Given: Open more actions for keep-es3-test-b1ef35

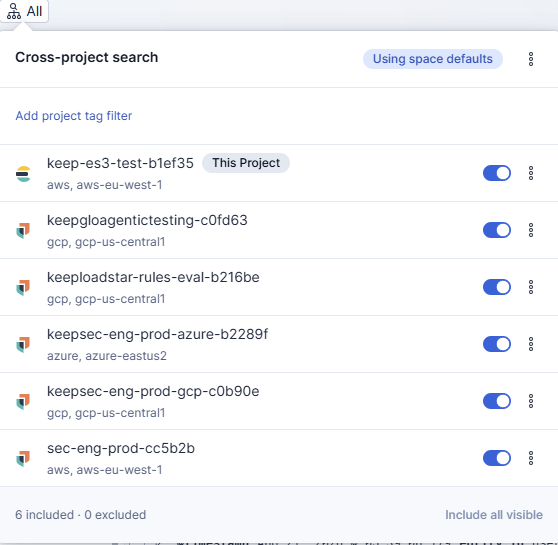Looking at the screenshot, I should click(x=531, y=173).
